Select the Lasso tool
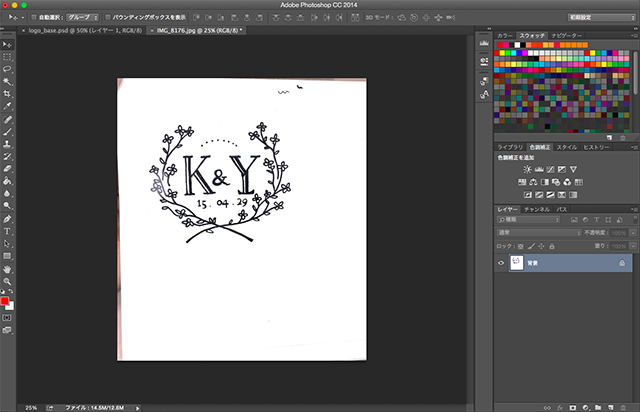Screen dimensions: 640x412 tap(7, 69)
